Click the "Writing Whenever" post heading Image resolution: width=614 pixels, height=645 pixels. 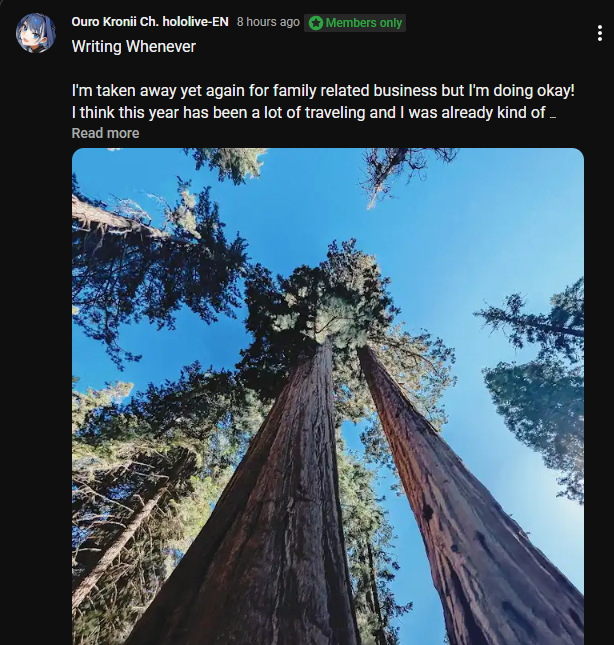[x=133, y=46]
